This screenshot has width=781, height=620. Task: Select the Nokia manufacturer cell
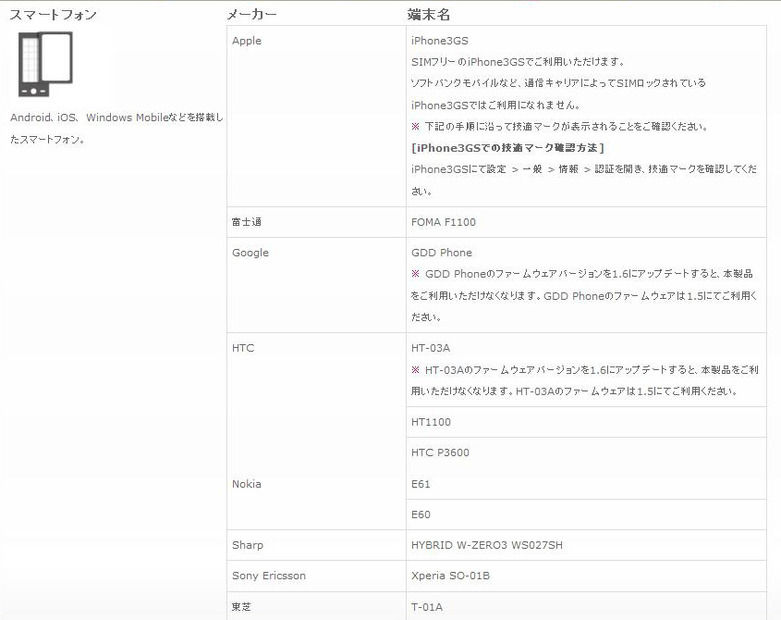316,499
